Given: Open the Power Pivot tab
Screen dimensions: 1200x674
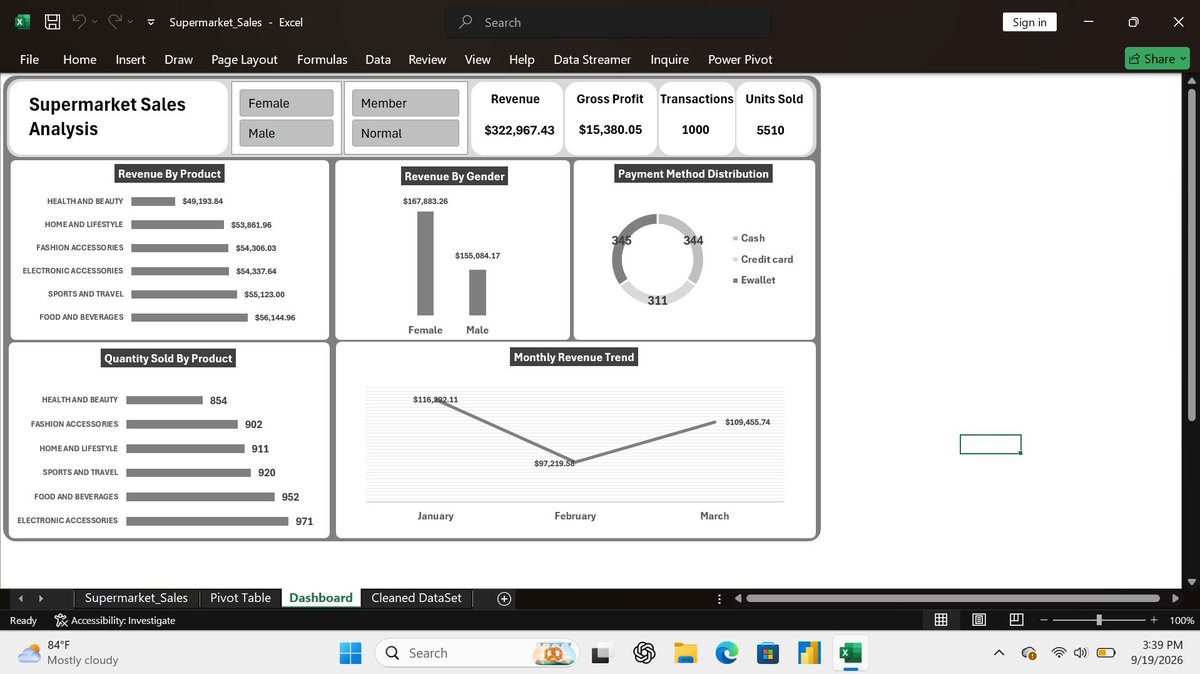Looking at the screenshot, I should pos(740,59).
